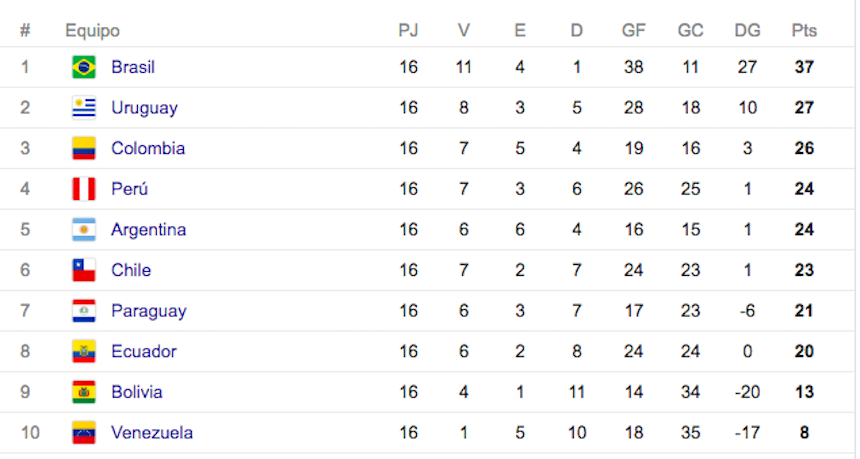
Task: Open the Venezuela team link
Action: (152, 433)
